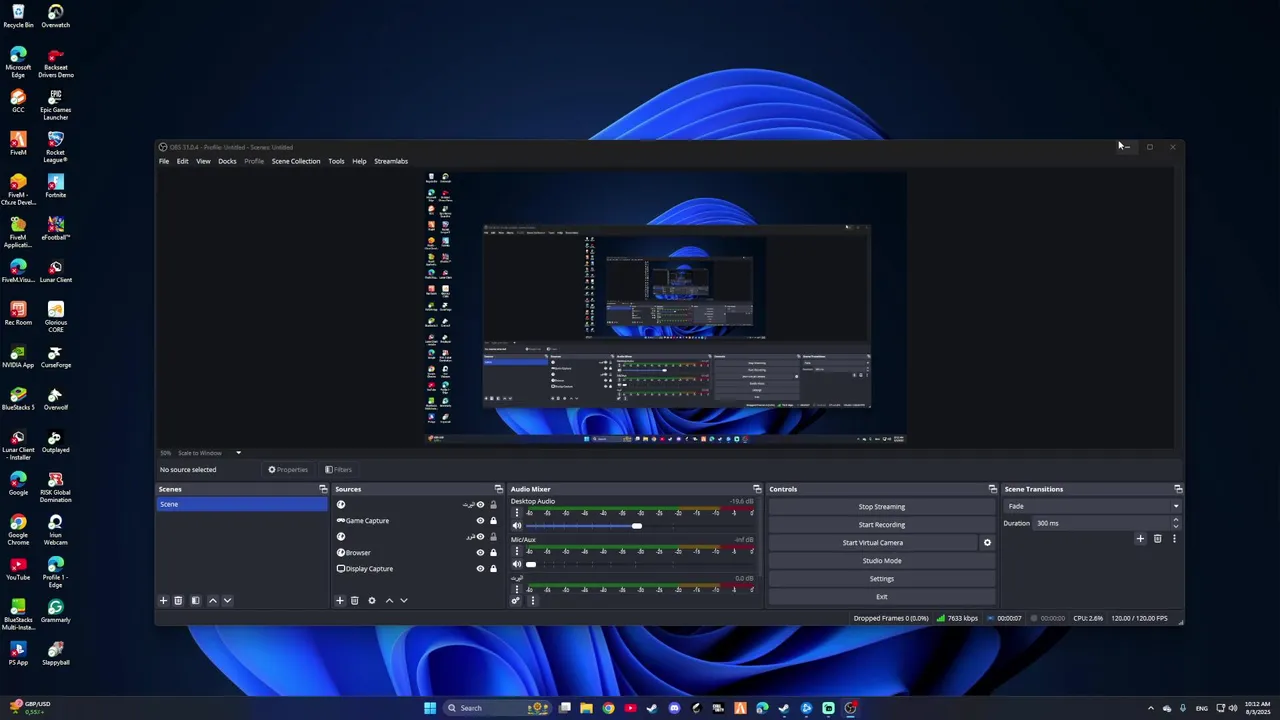
Task: Open virtual camera settings gear
Action: (x=987, y=543)
